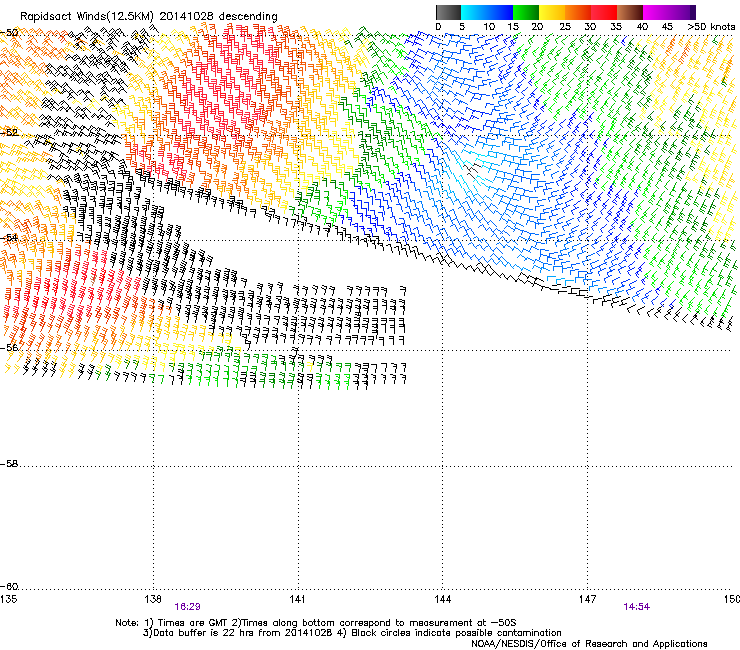Click the latitude axis label -54
This screenshot has height=650, width=740.
tap(9, 237)
